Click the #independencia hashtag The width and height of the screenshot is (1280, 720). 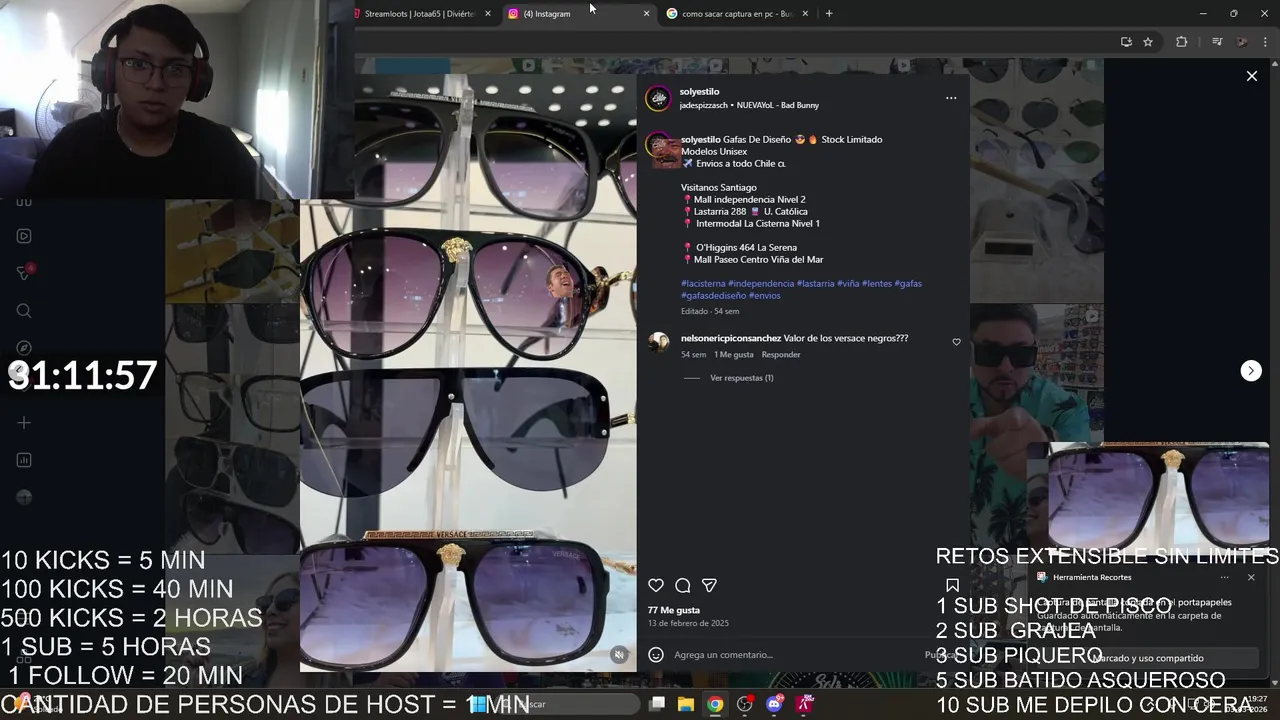(x=761, y=284)
